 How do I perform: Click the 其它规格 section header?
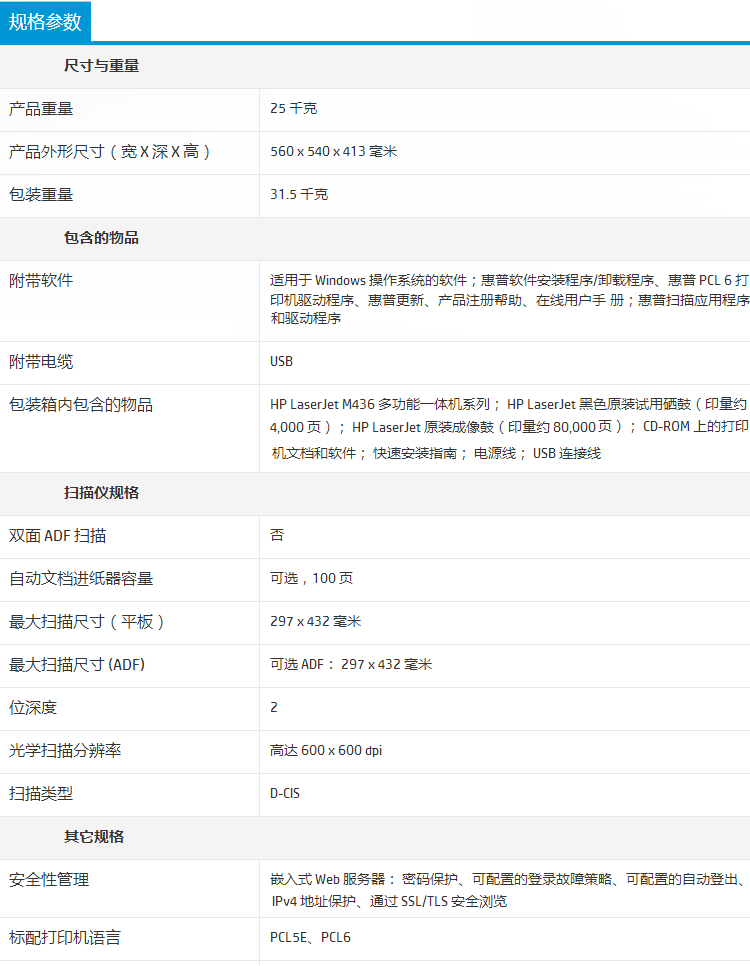click(94, 837)
